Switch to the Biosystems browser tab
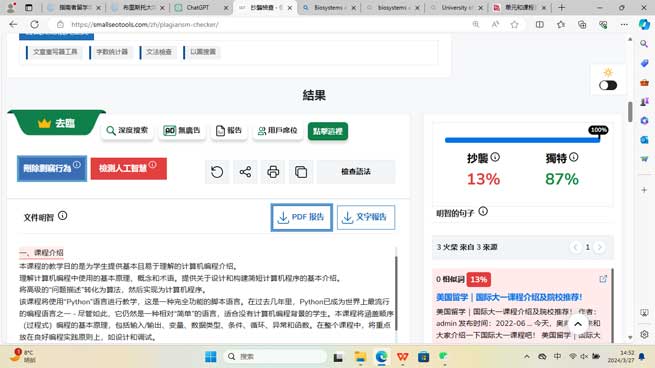The width and height of the screenshot is (655, 368). pyautogui.click(x=328, y=8)
